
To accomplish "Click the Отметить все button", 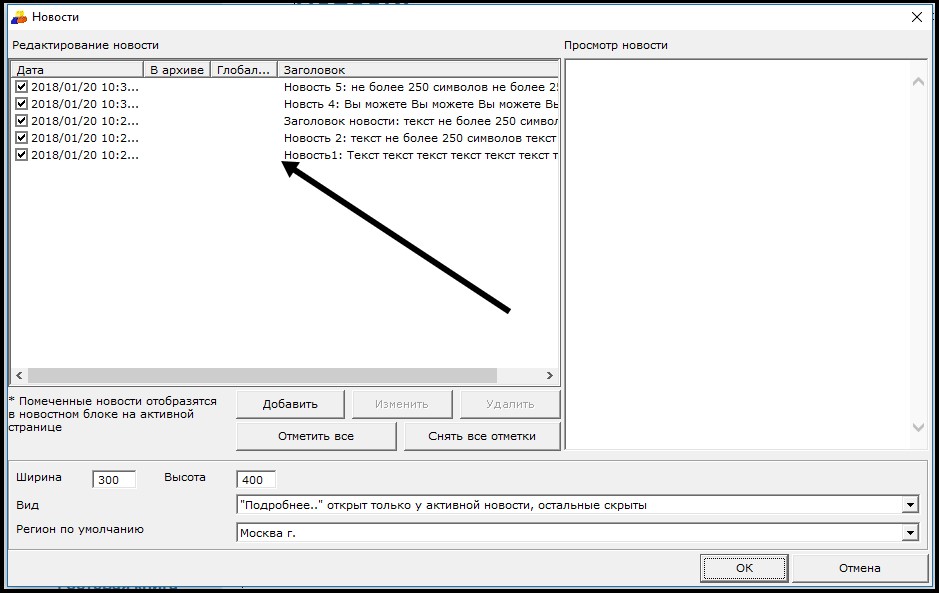I will (316, 436).
